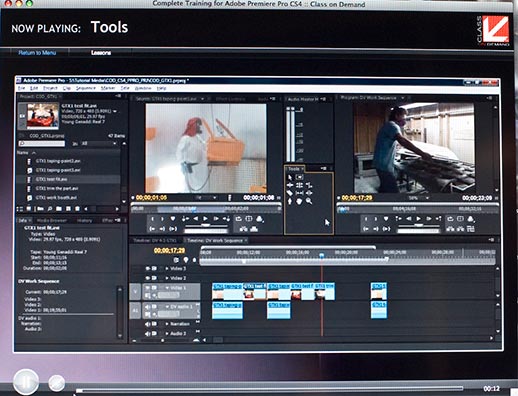Switch to the Timeline: DV work Sequence tab
The width and height of the screenshot is (518, 396).
tap(216, 240)
